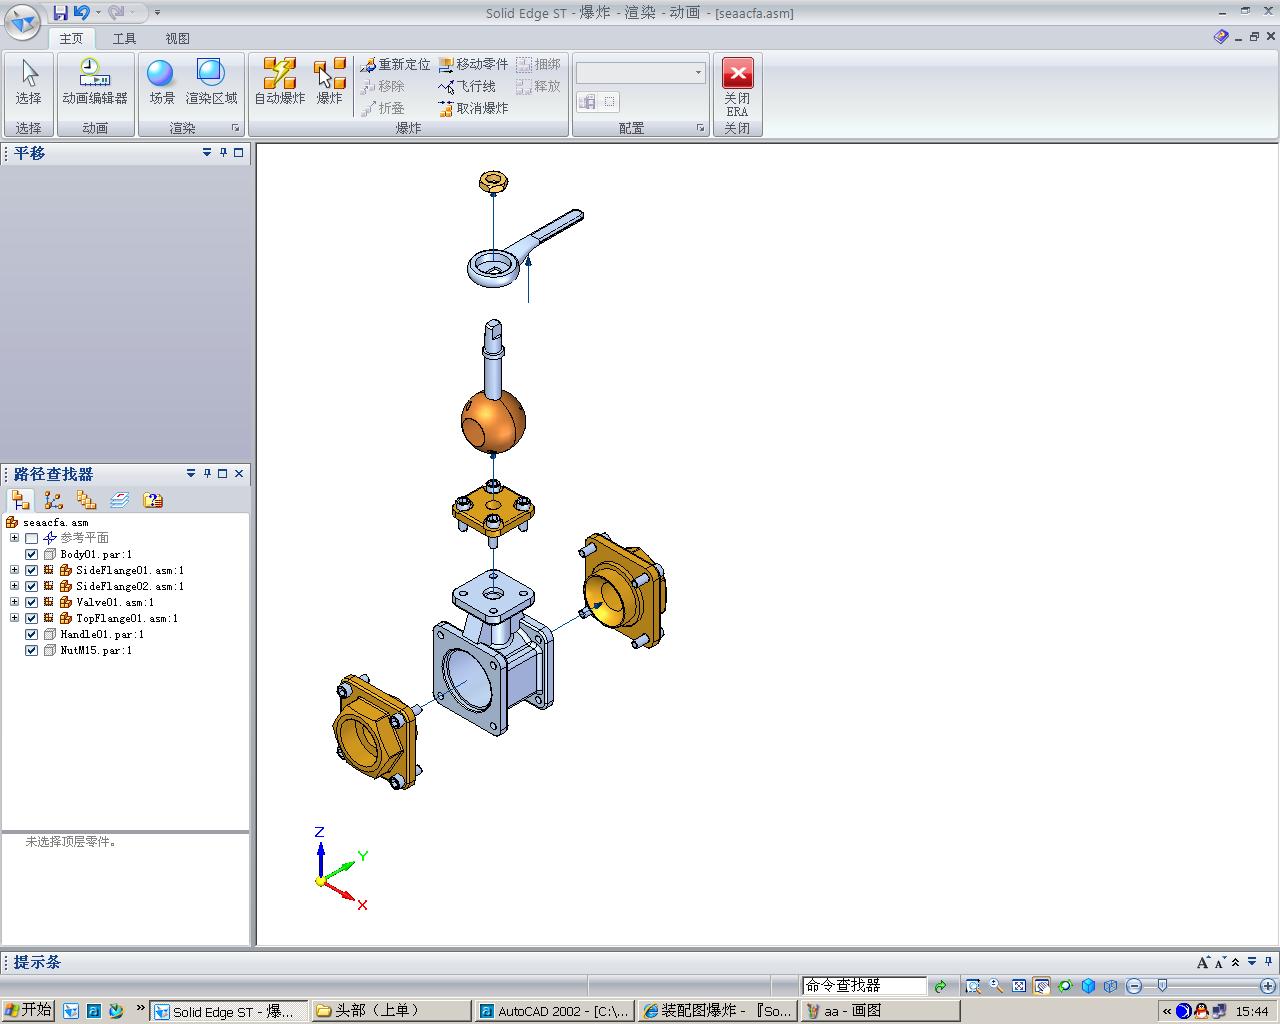
Task: Uncheck the Handle01.par:1 checkbox
Action: [x=31, y=634]
